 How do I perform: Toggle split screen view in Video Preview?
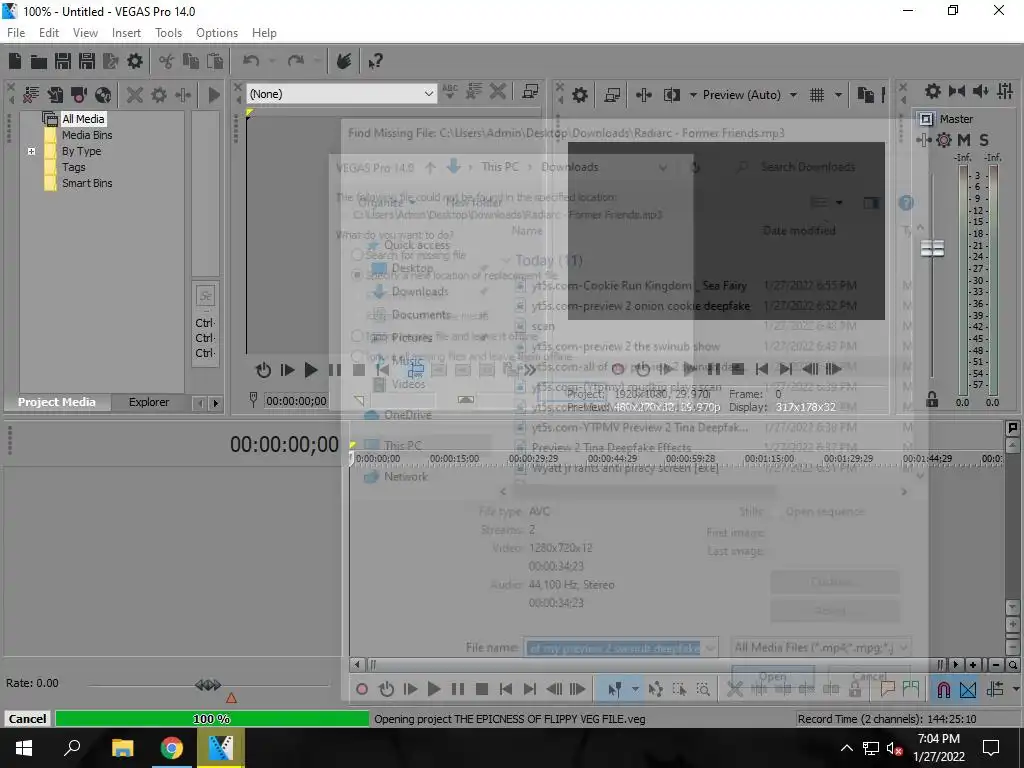[671, 95]
